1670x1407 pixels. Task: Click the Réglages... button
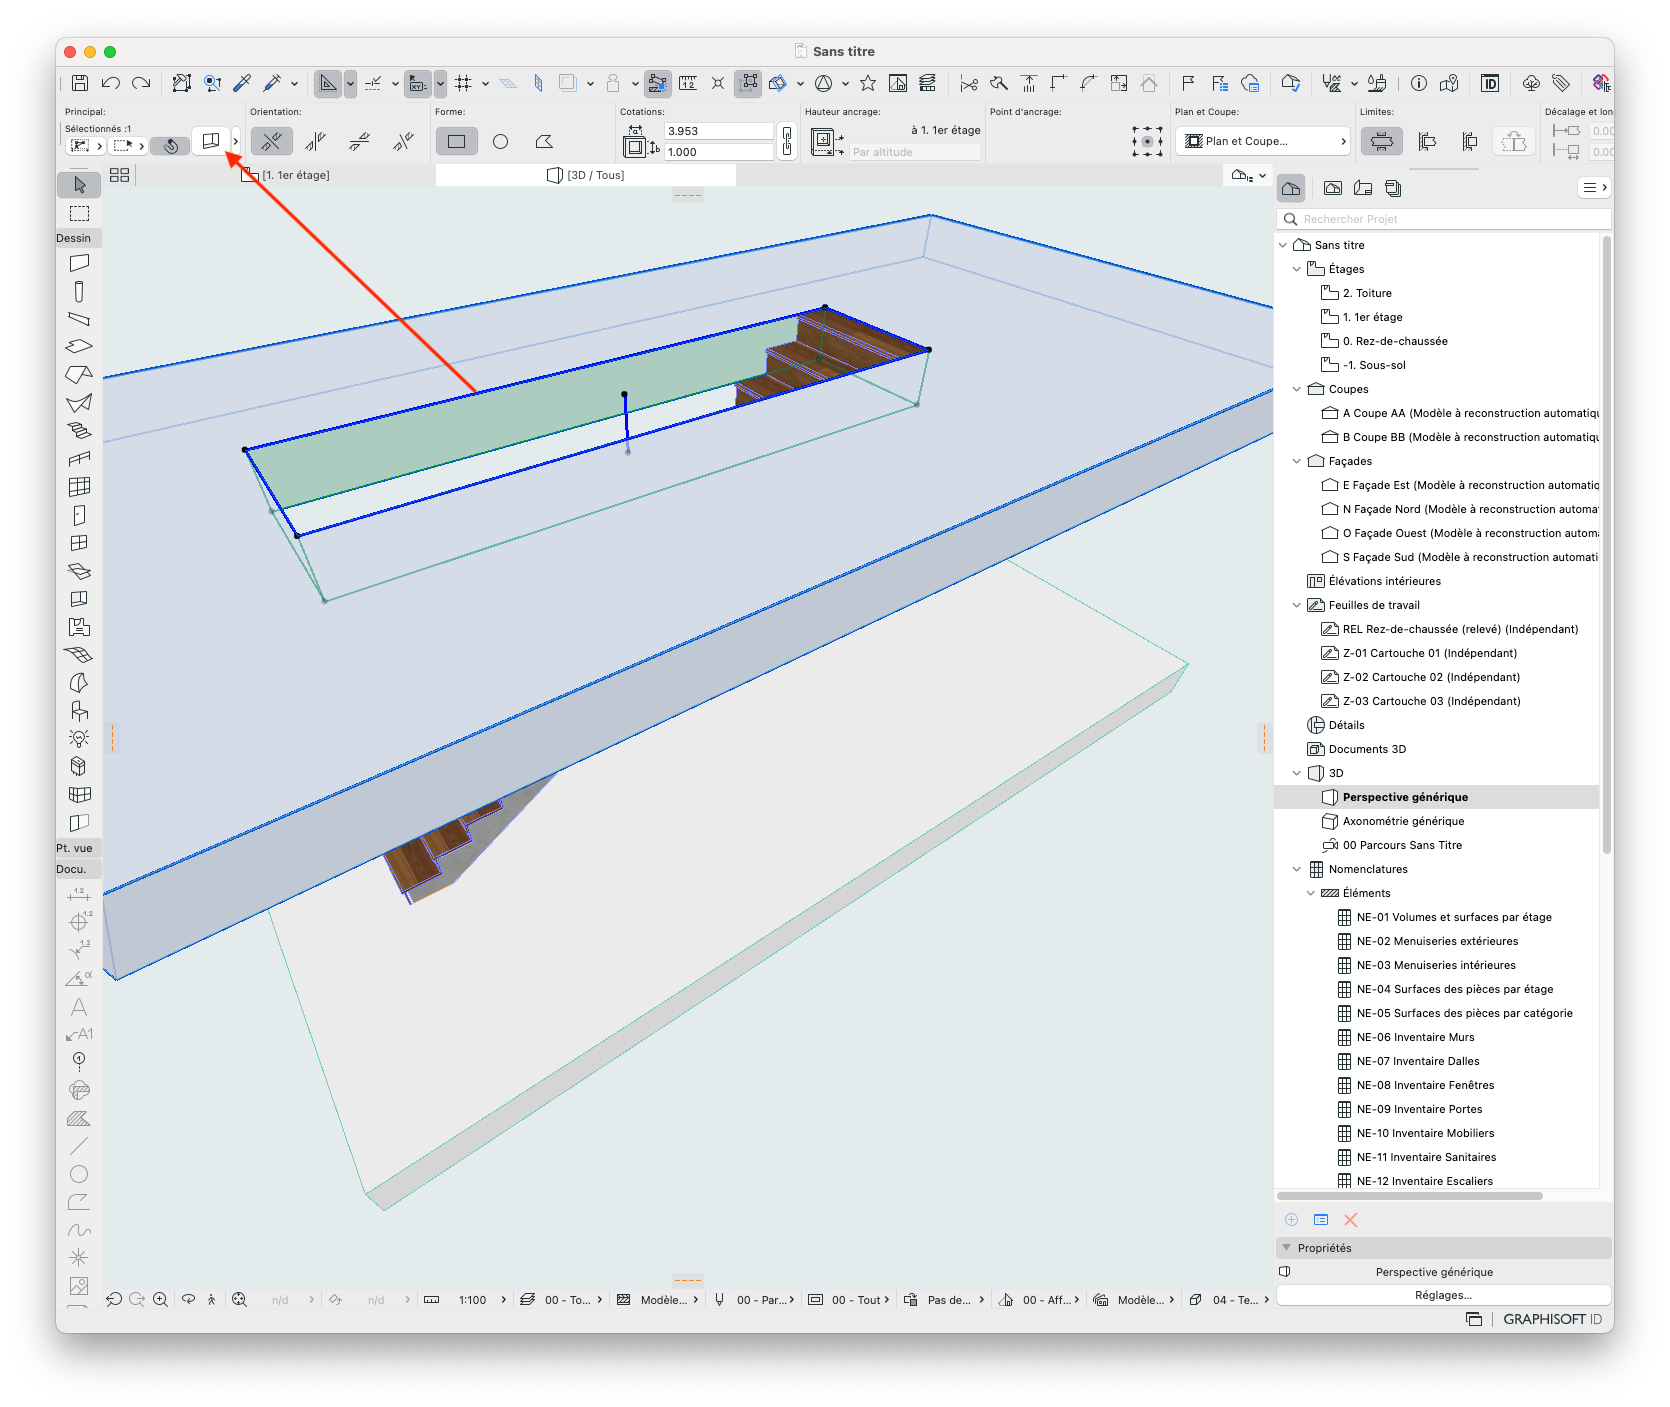1443,1295
